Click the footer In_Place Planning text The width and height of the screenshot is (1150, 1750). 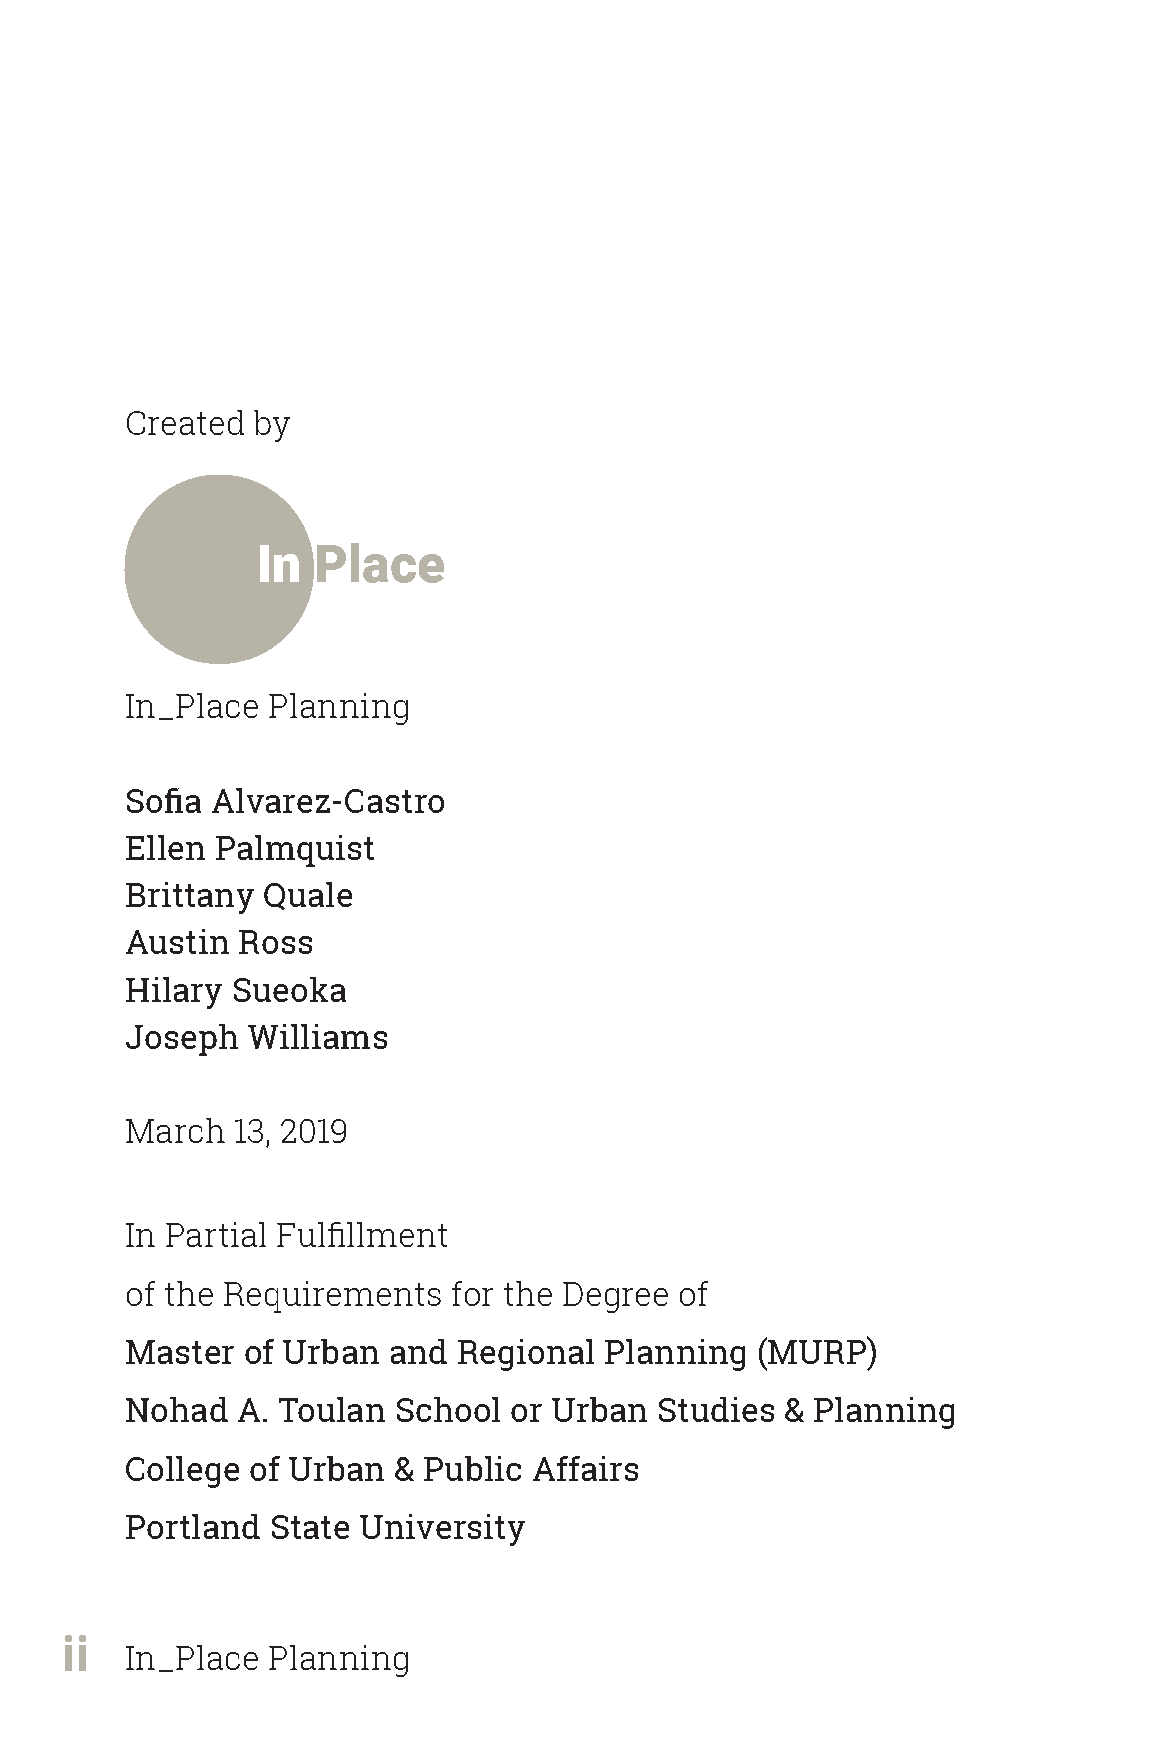267,1659
